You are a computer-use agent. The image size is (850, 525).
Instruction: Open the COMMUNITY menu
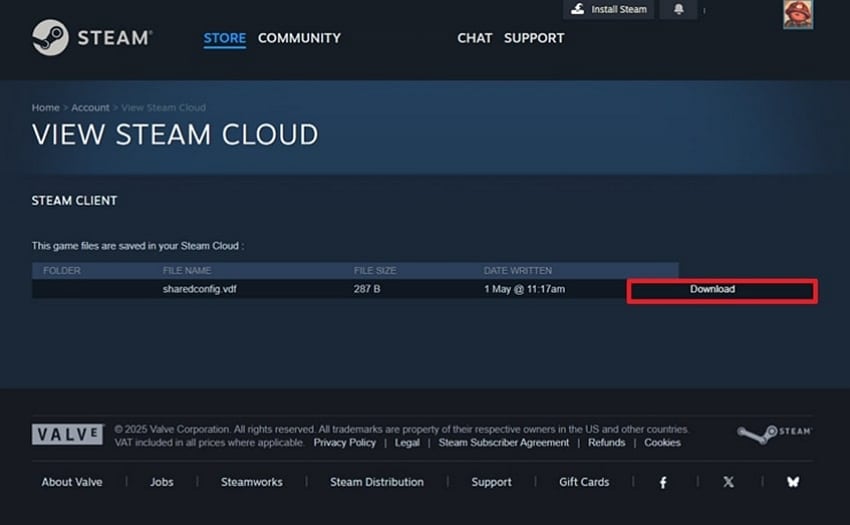(299, 38)
